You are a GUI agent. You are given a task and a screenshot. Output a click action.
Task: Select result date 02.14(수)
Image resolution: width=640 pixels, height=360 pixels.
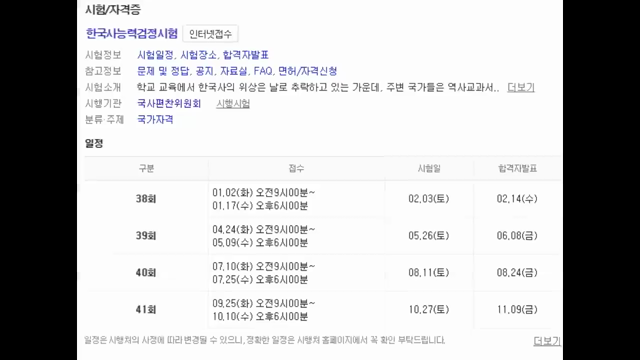point(517,199)
